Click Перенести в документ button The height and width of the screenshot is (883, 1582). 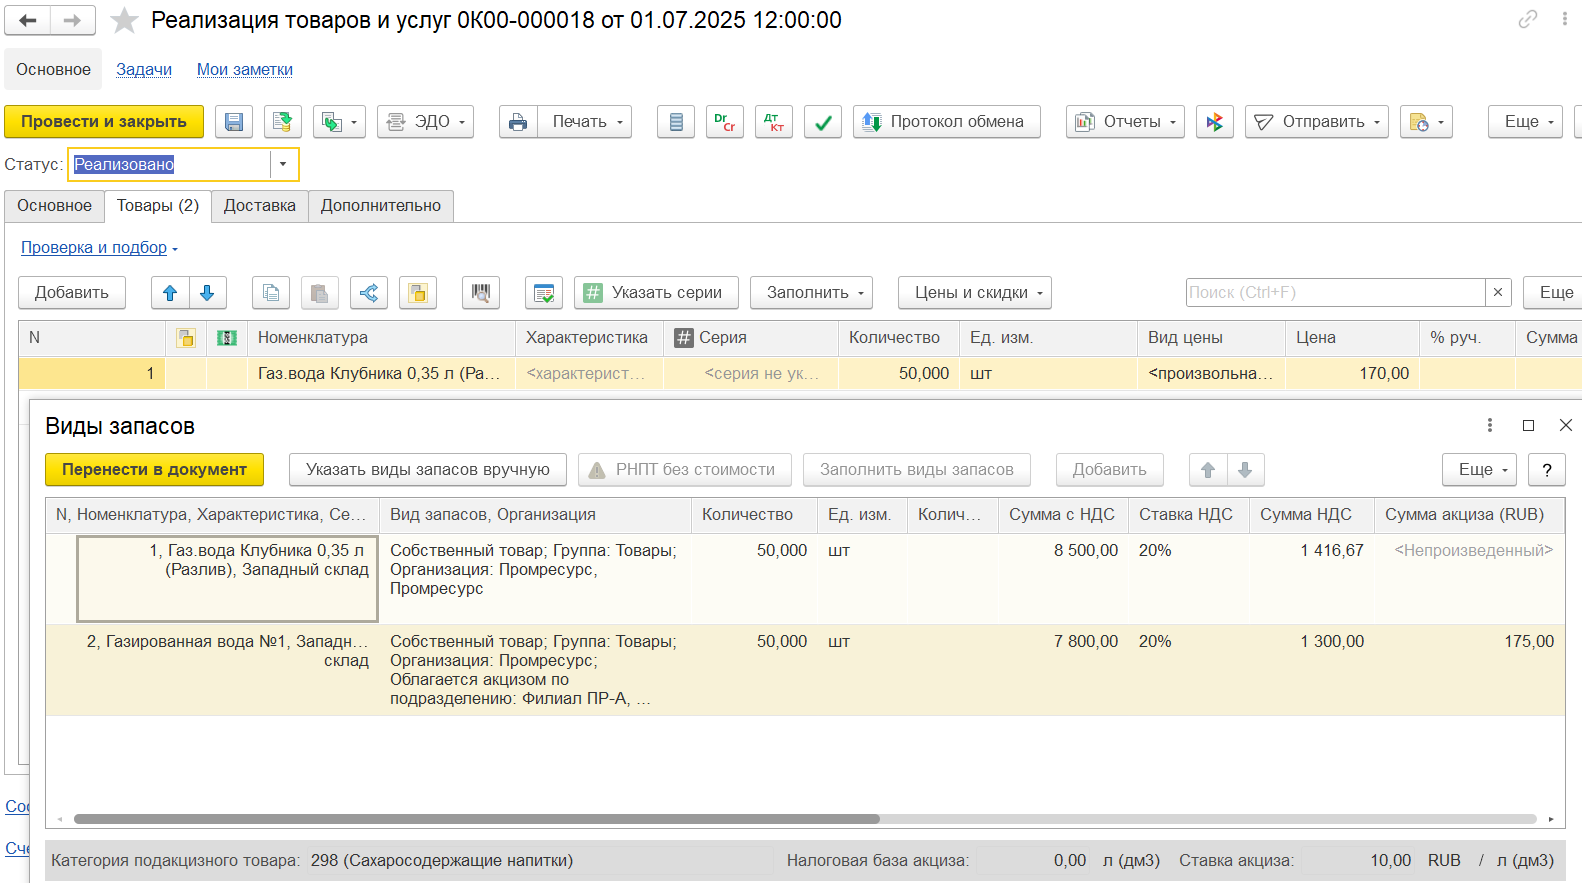point(154,469)
